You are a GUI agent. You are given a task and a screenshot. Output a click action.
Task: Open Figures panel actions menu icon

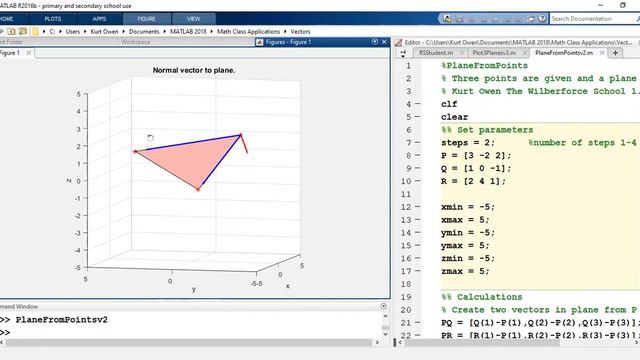(375, 42)
